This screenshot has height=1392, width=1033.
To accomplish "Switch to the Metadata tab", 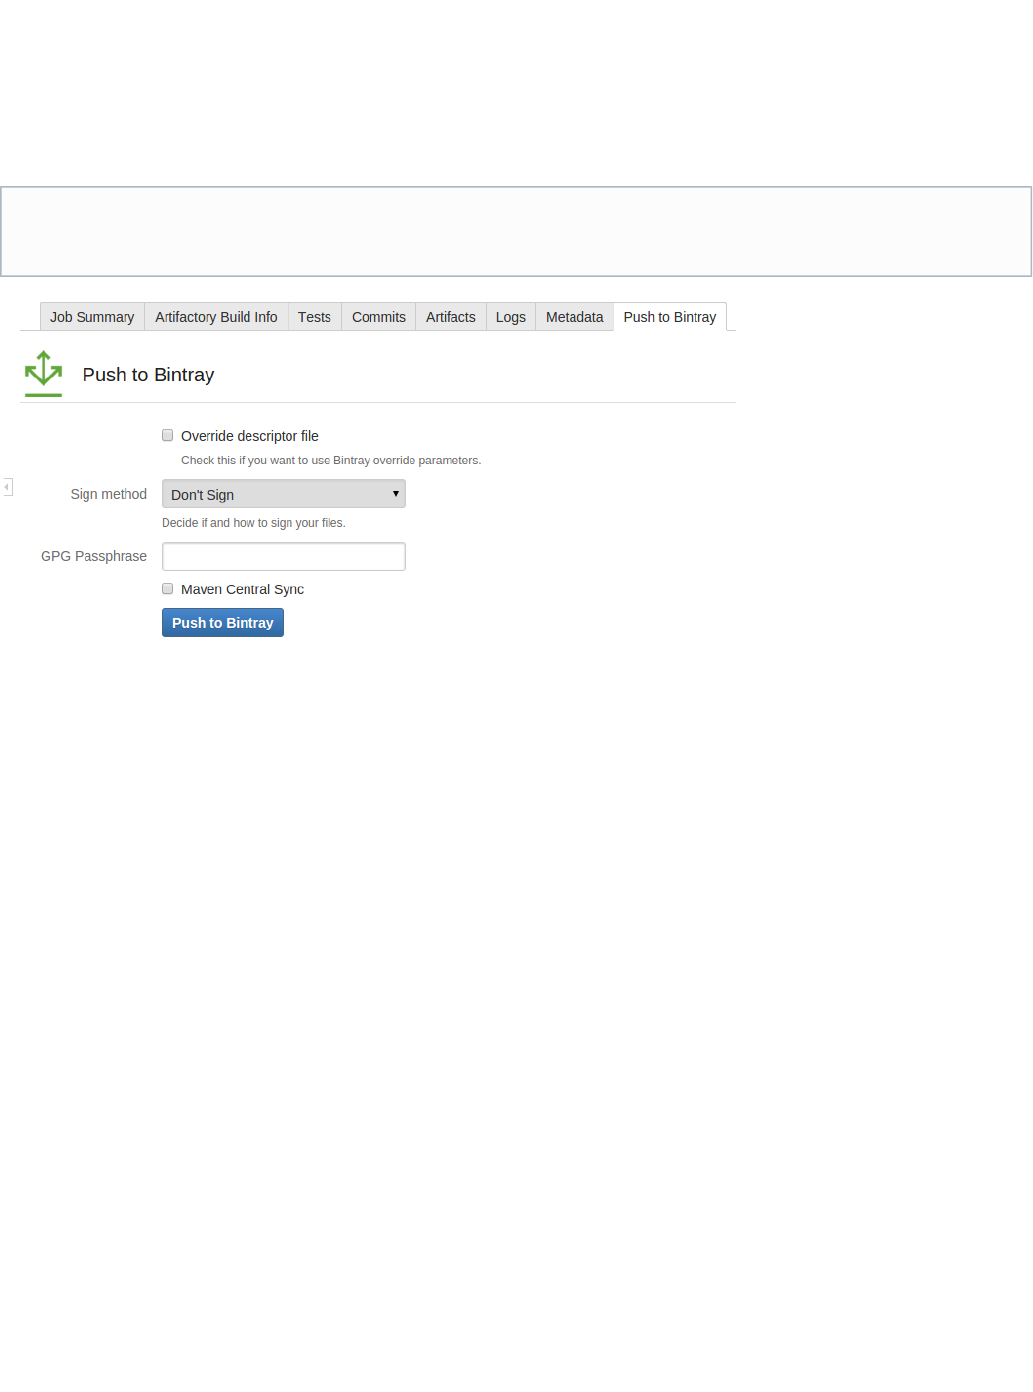I will click(x=574, y=317).
